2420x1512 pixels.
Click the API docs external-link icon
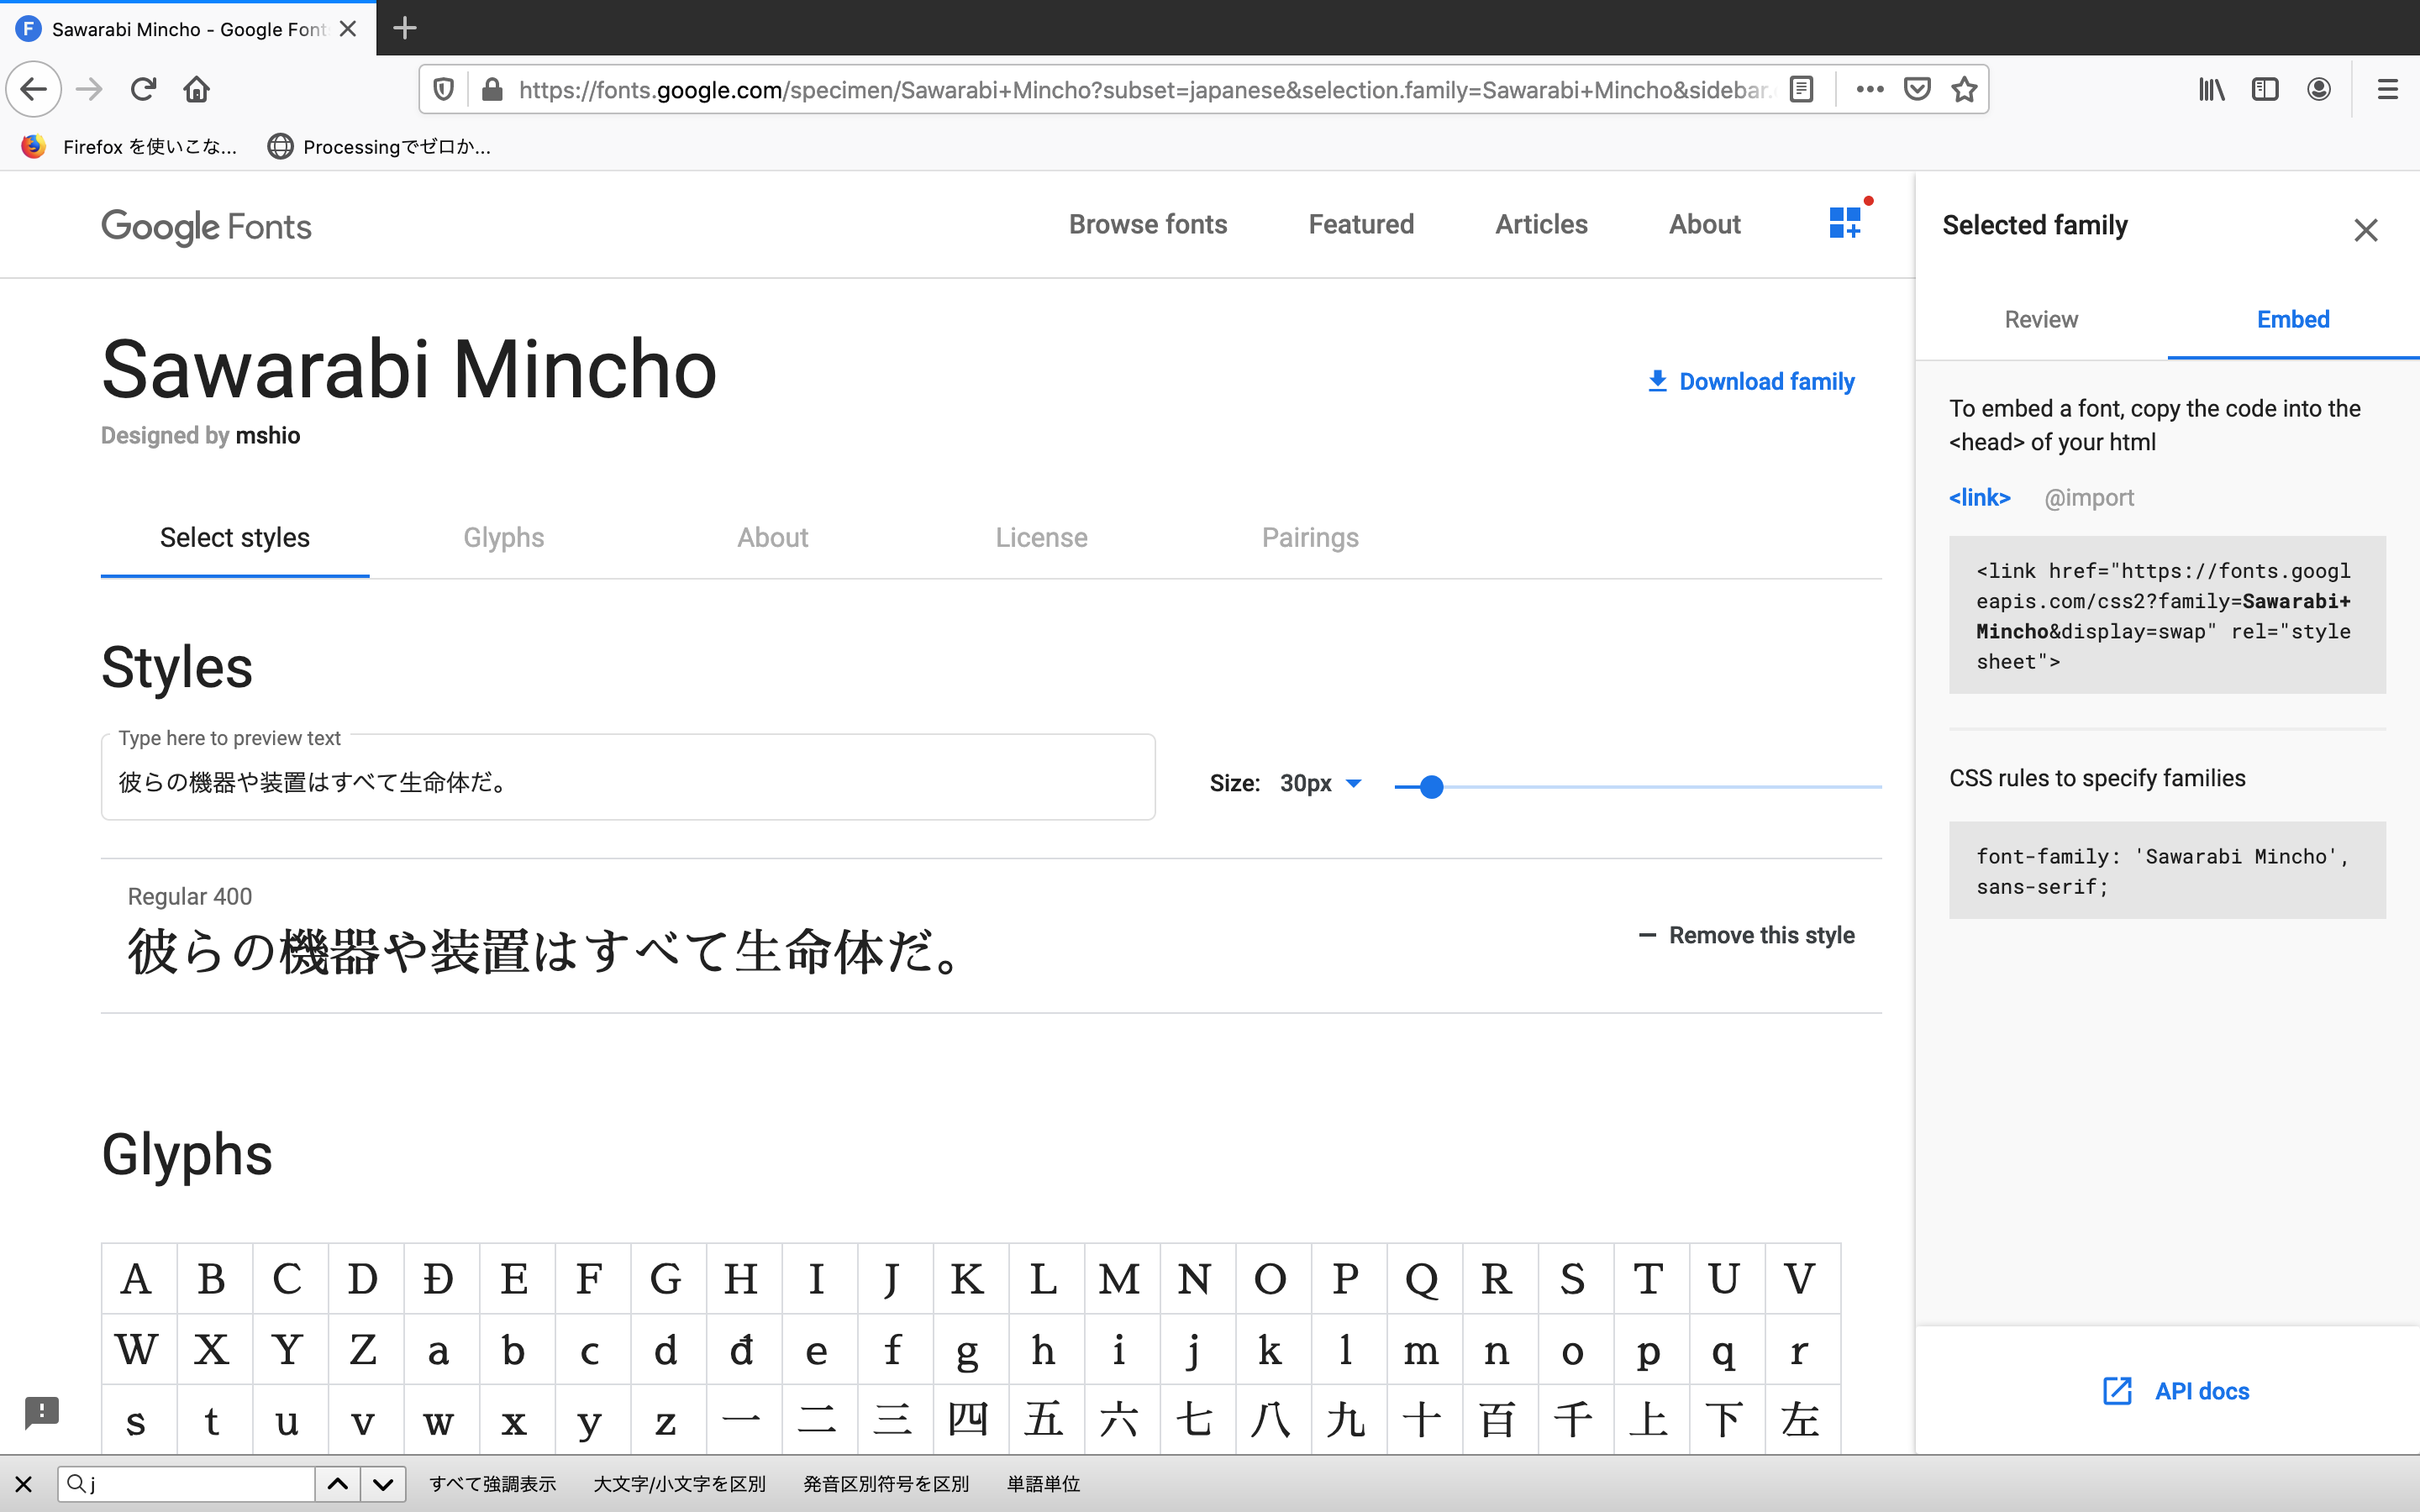click(2117, 1391)
